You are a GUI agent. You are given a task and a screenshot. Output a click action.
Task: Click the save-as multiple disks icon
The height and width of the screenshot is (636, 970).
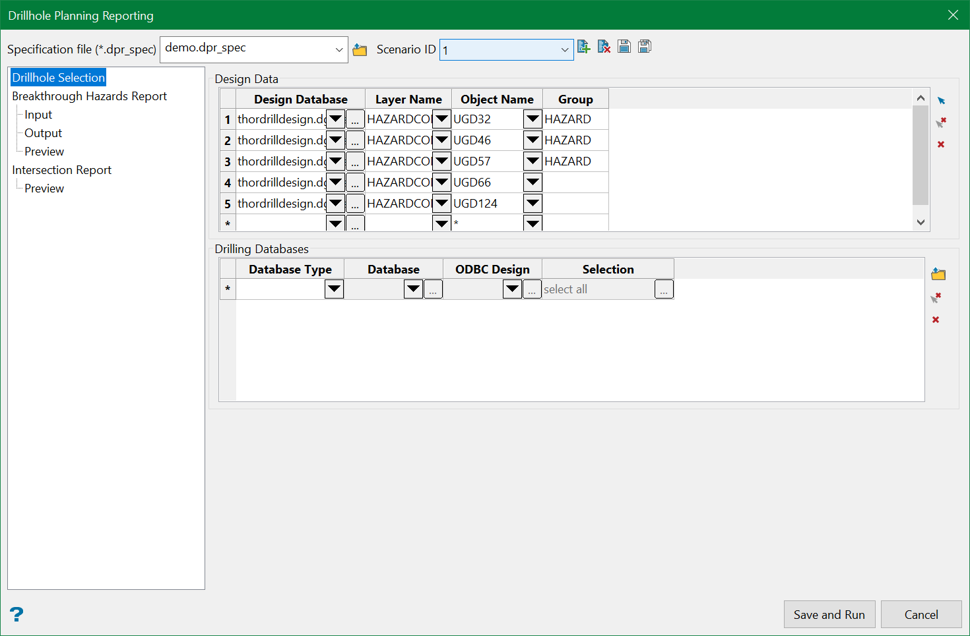coord(645,47)
